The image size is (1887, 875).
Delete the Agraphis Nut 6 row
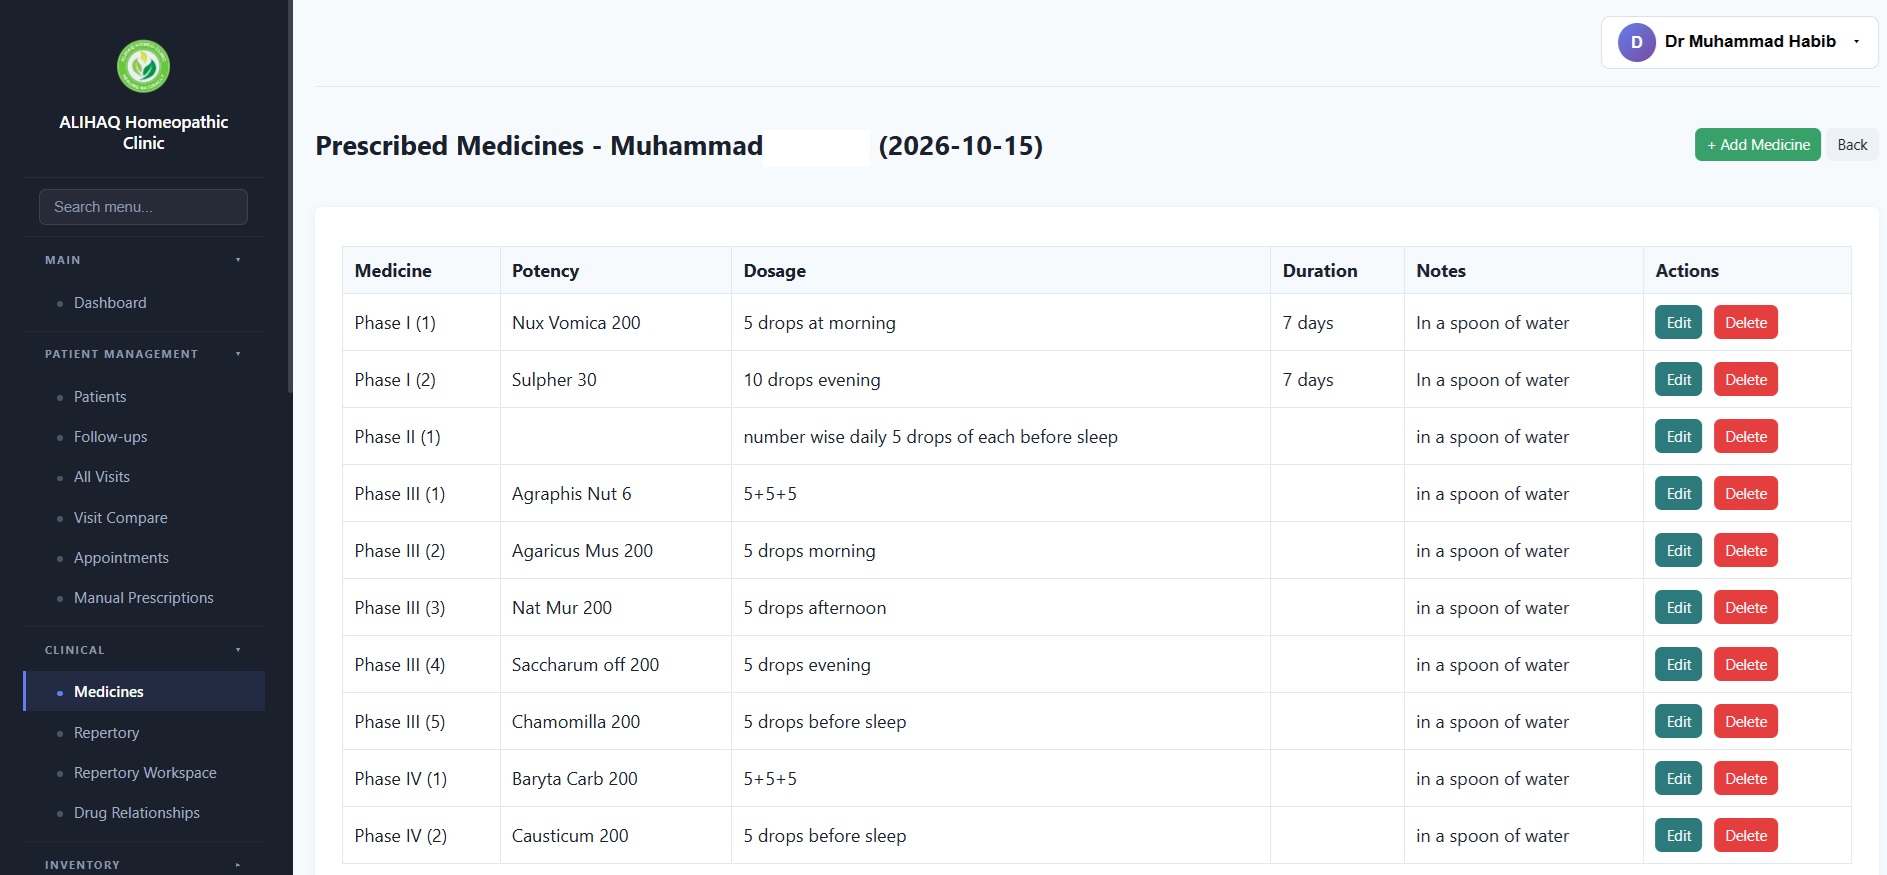1745,494
